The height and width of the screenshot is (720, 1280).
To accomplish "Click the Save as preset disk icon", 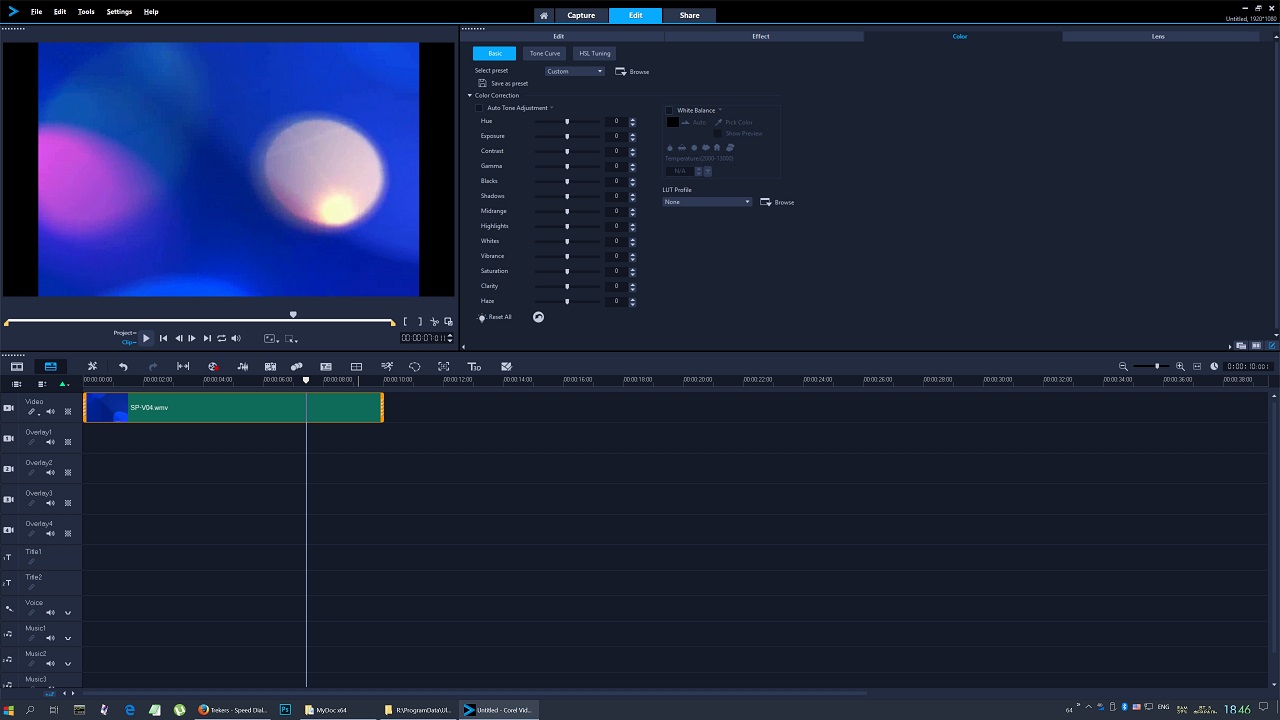I will (x=482, y=84).
